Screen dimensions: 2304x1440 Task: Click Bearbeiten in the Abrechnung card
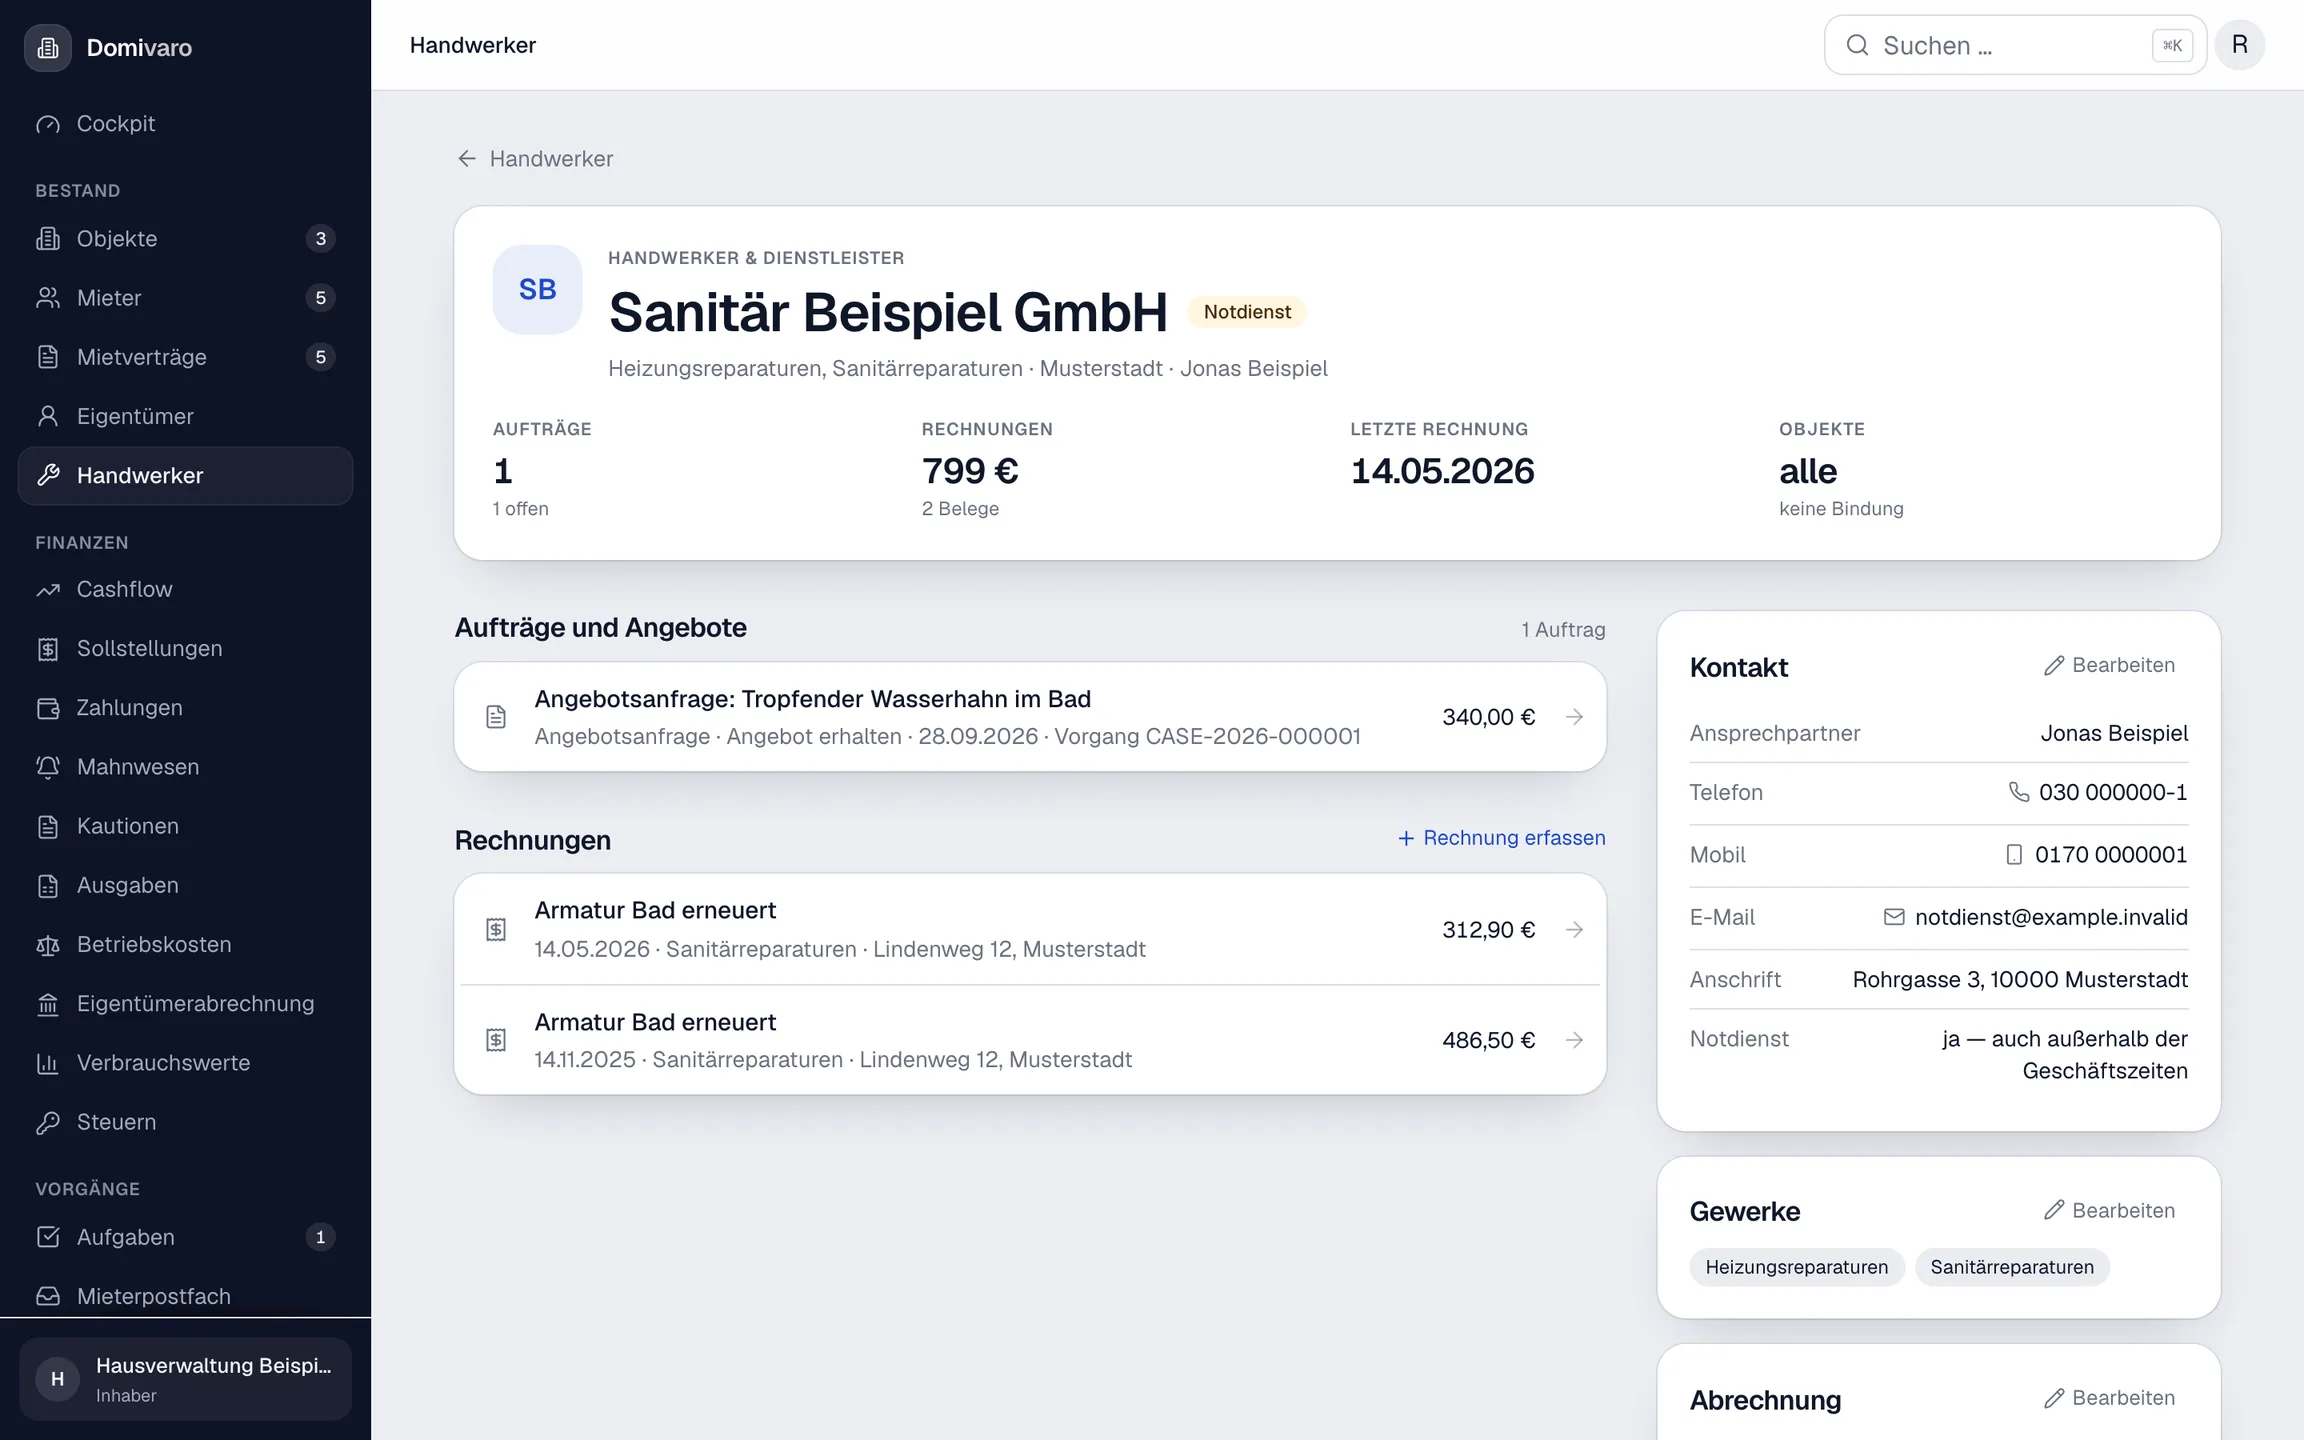pyautogui.click(x=2109, y=1398)
